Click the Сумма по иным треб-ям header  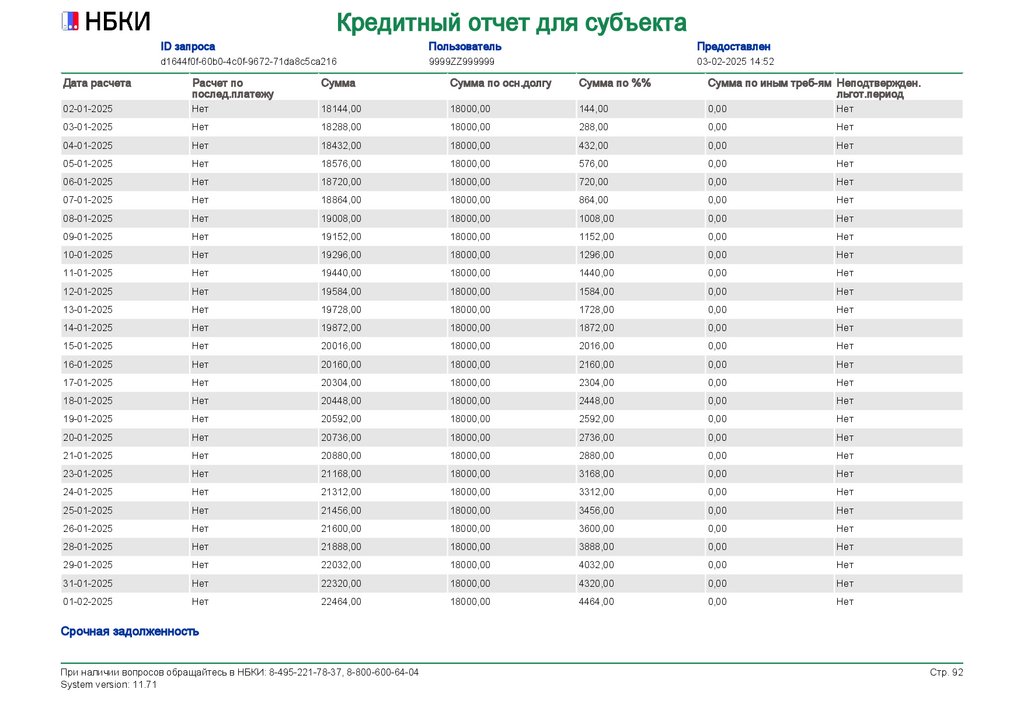click(x=769, y=83)
